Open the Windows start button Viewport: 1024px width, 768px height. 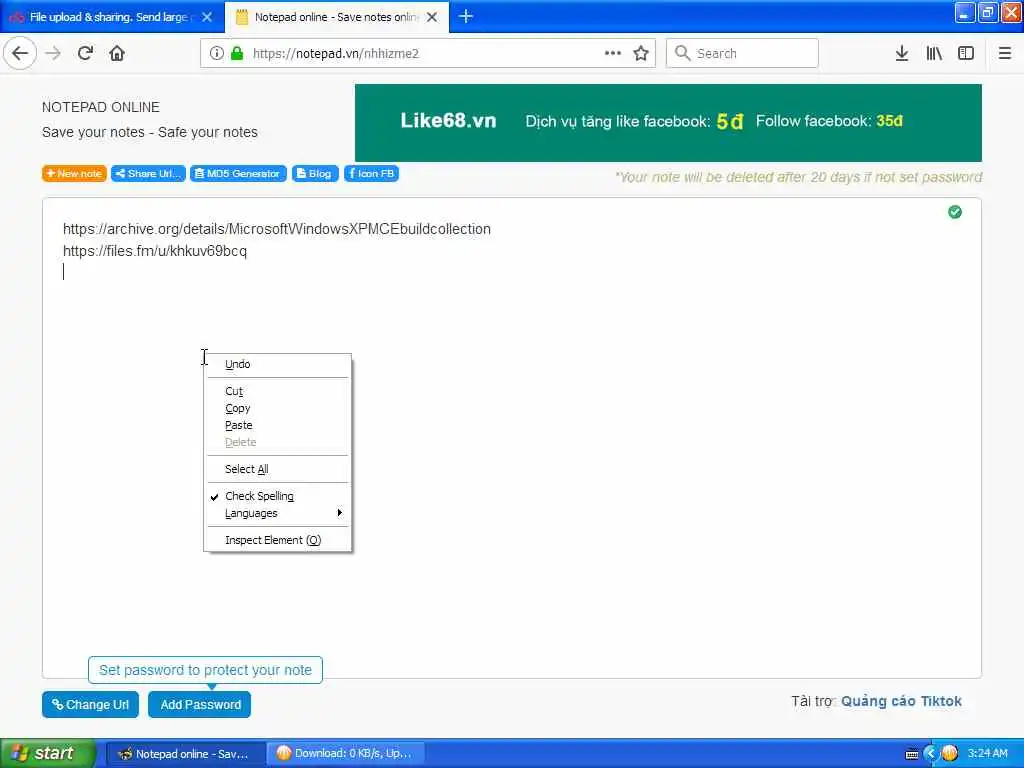pos(47,753)
